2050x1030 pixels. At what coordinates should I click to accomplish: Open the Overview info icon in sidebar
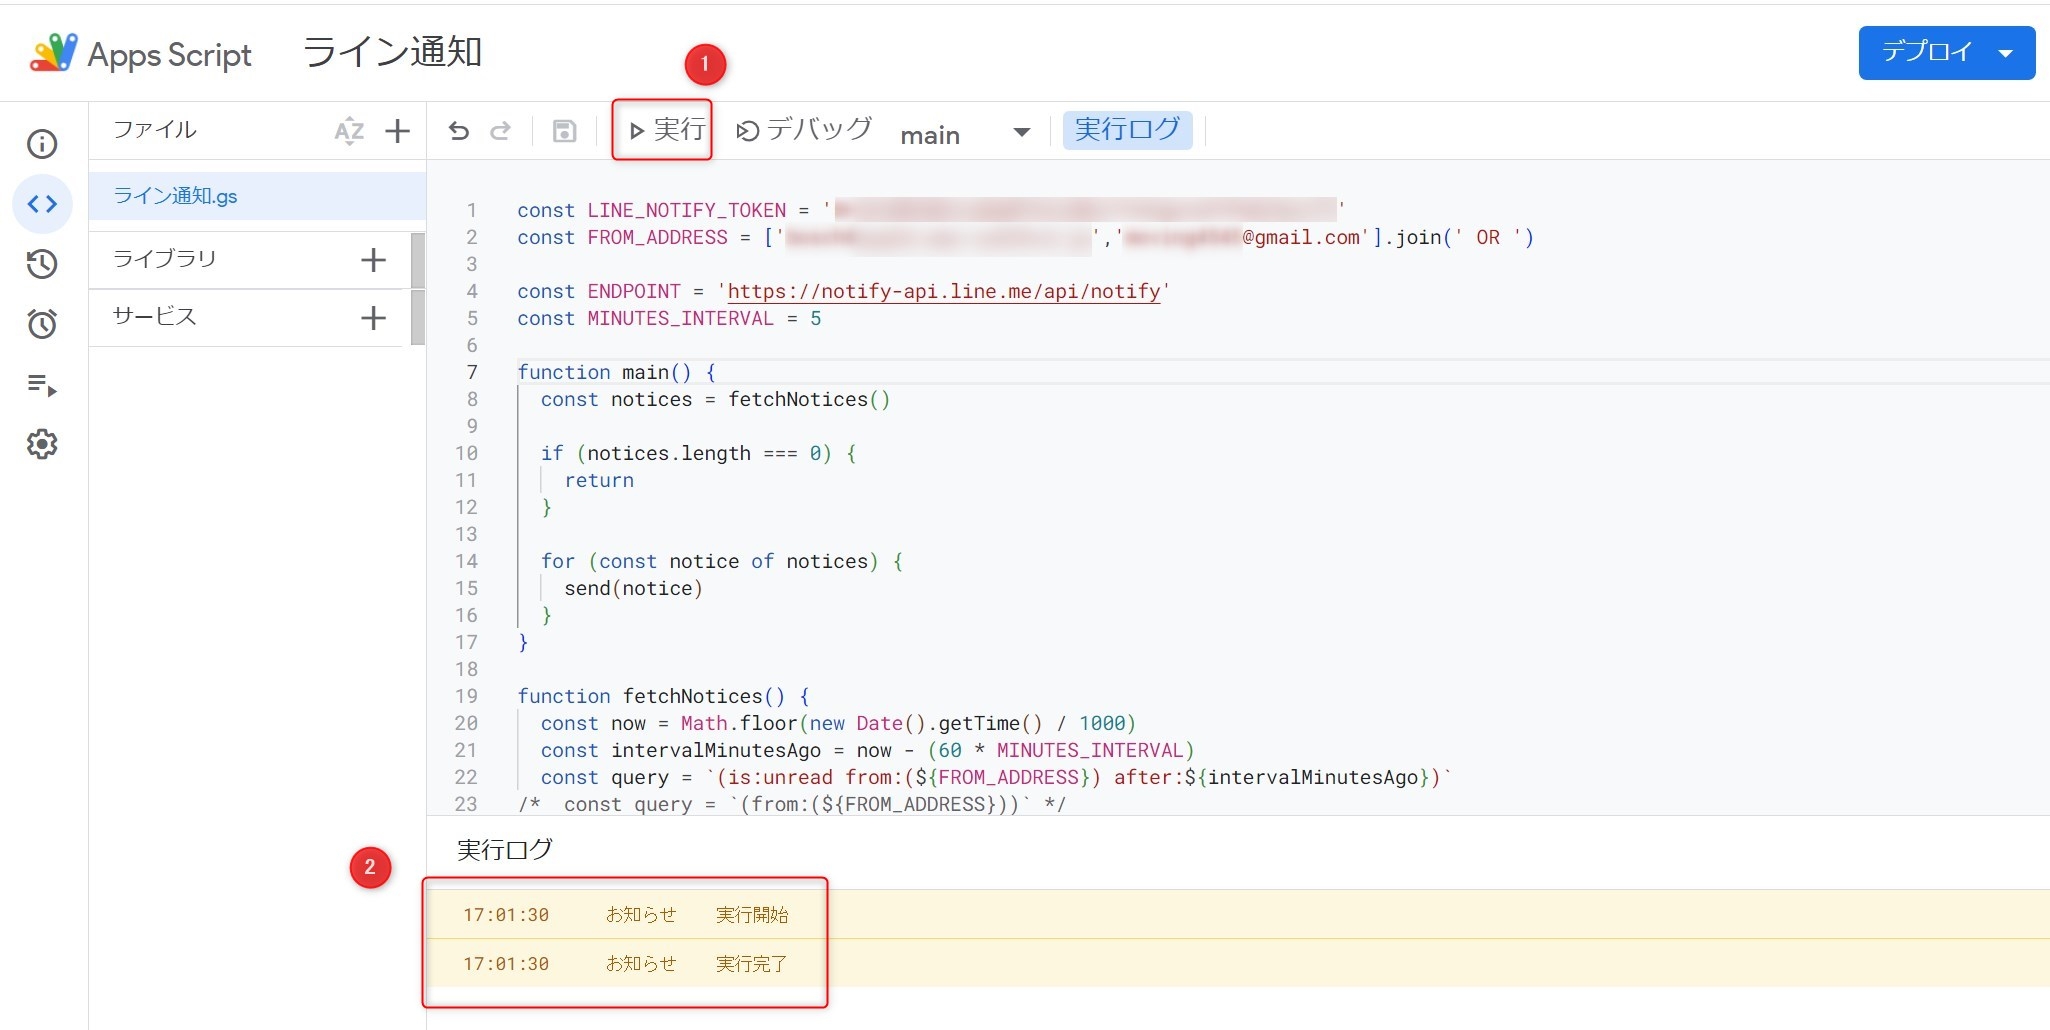pos(42,144)
